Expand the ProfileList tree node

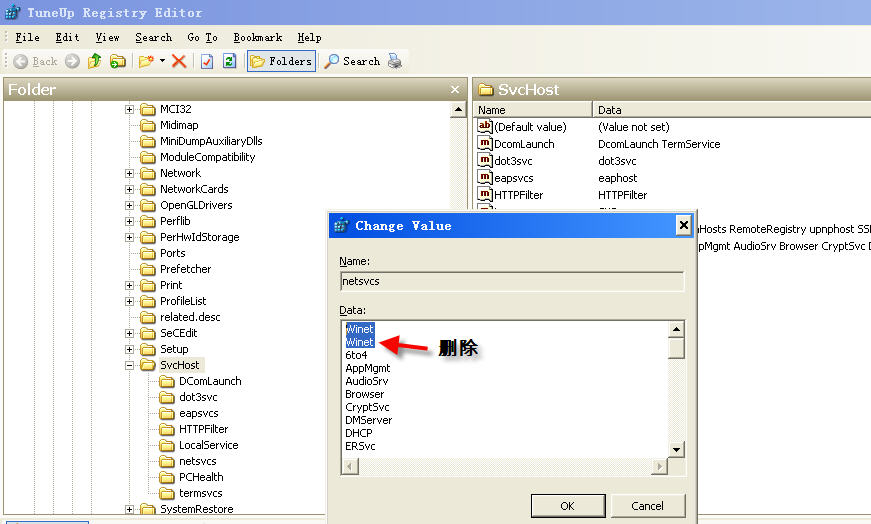click(x=129, y=302)
